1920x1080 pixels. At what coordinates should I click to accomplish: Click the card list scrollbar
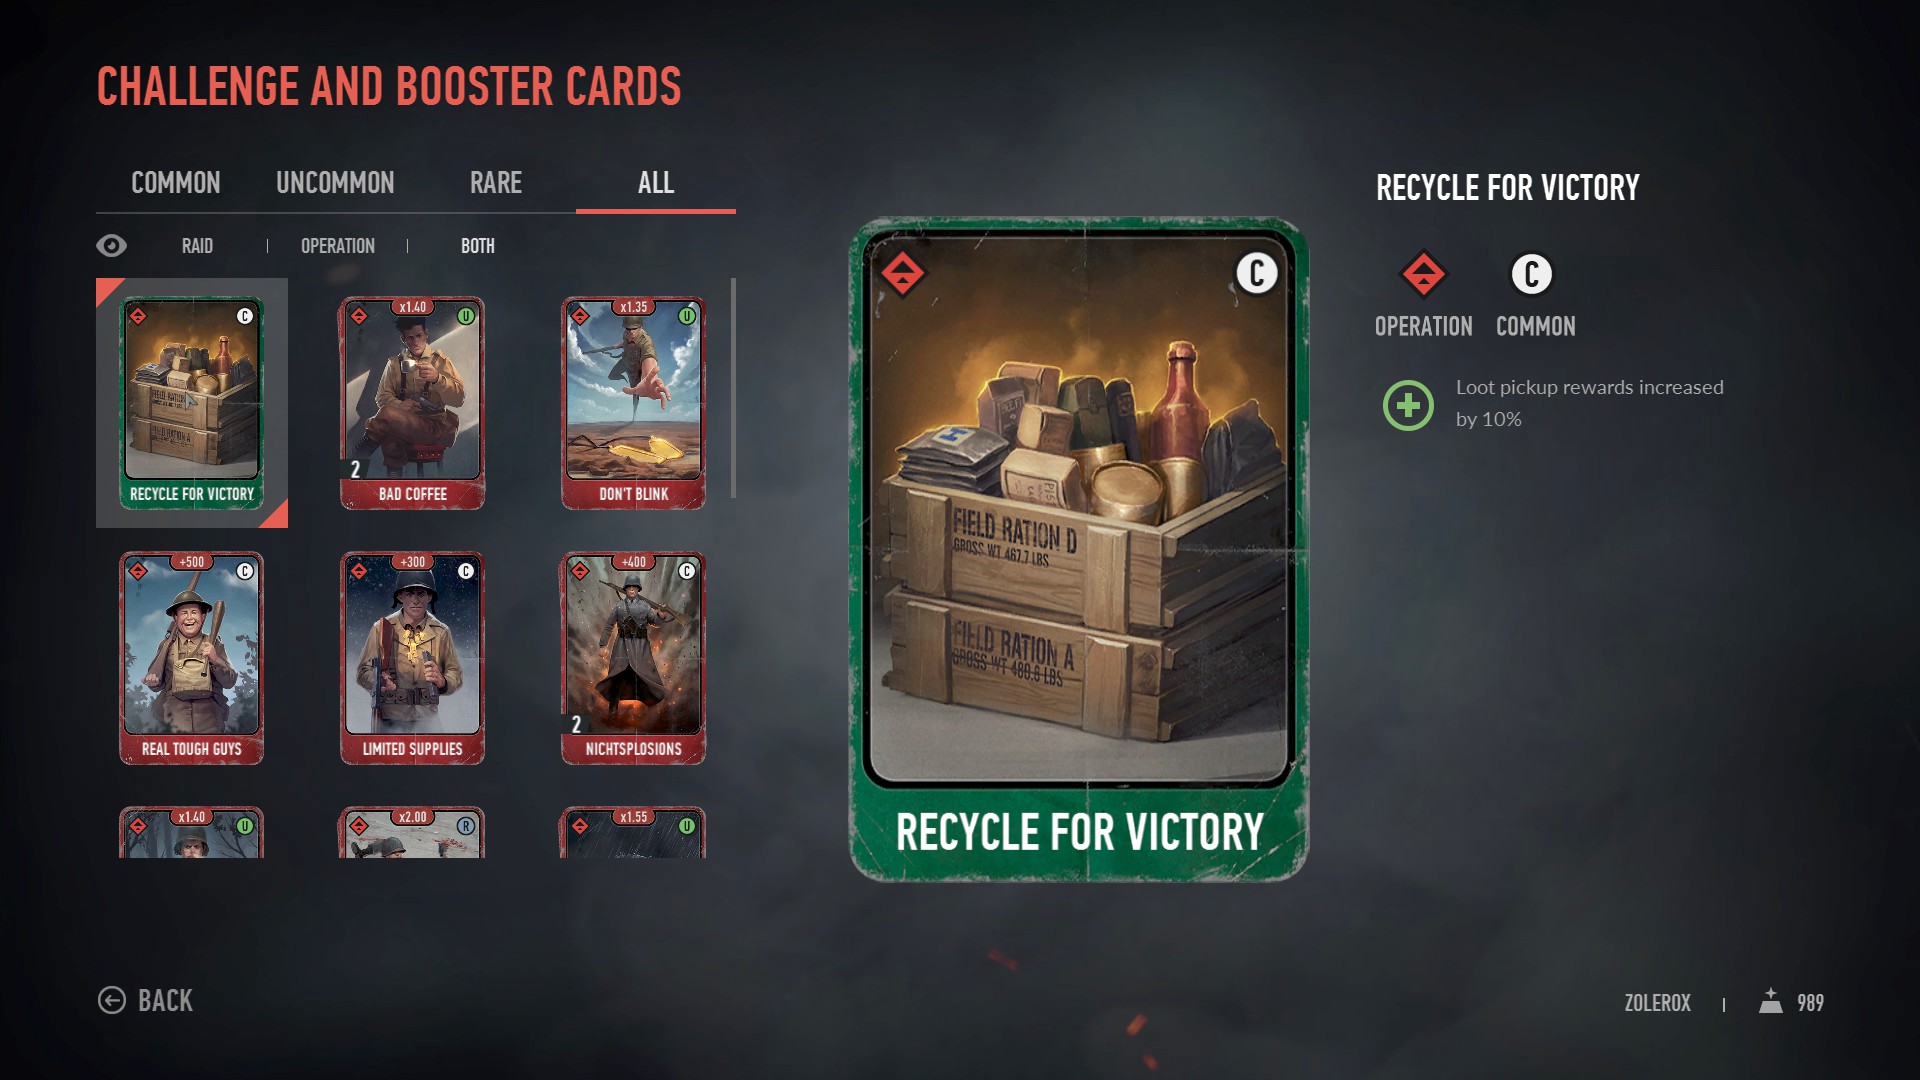click(734, 388)
